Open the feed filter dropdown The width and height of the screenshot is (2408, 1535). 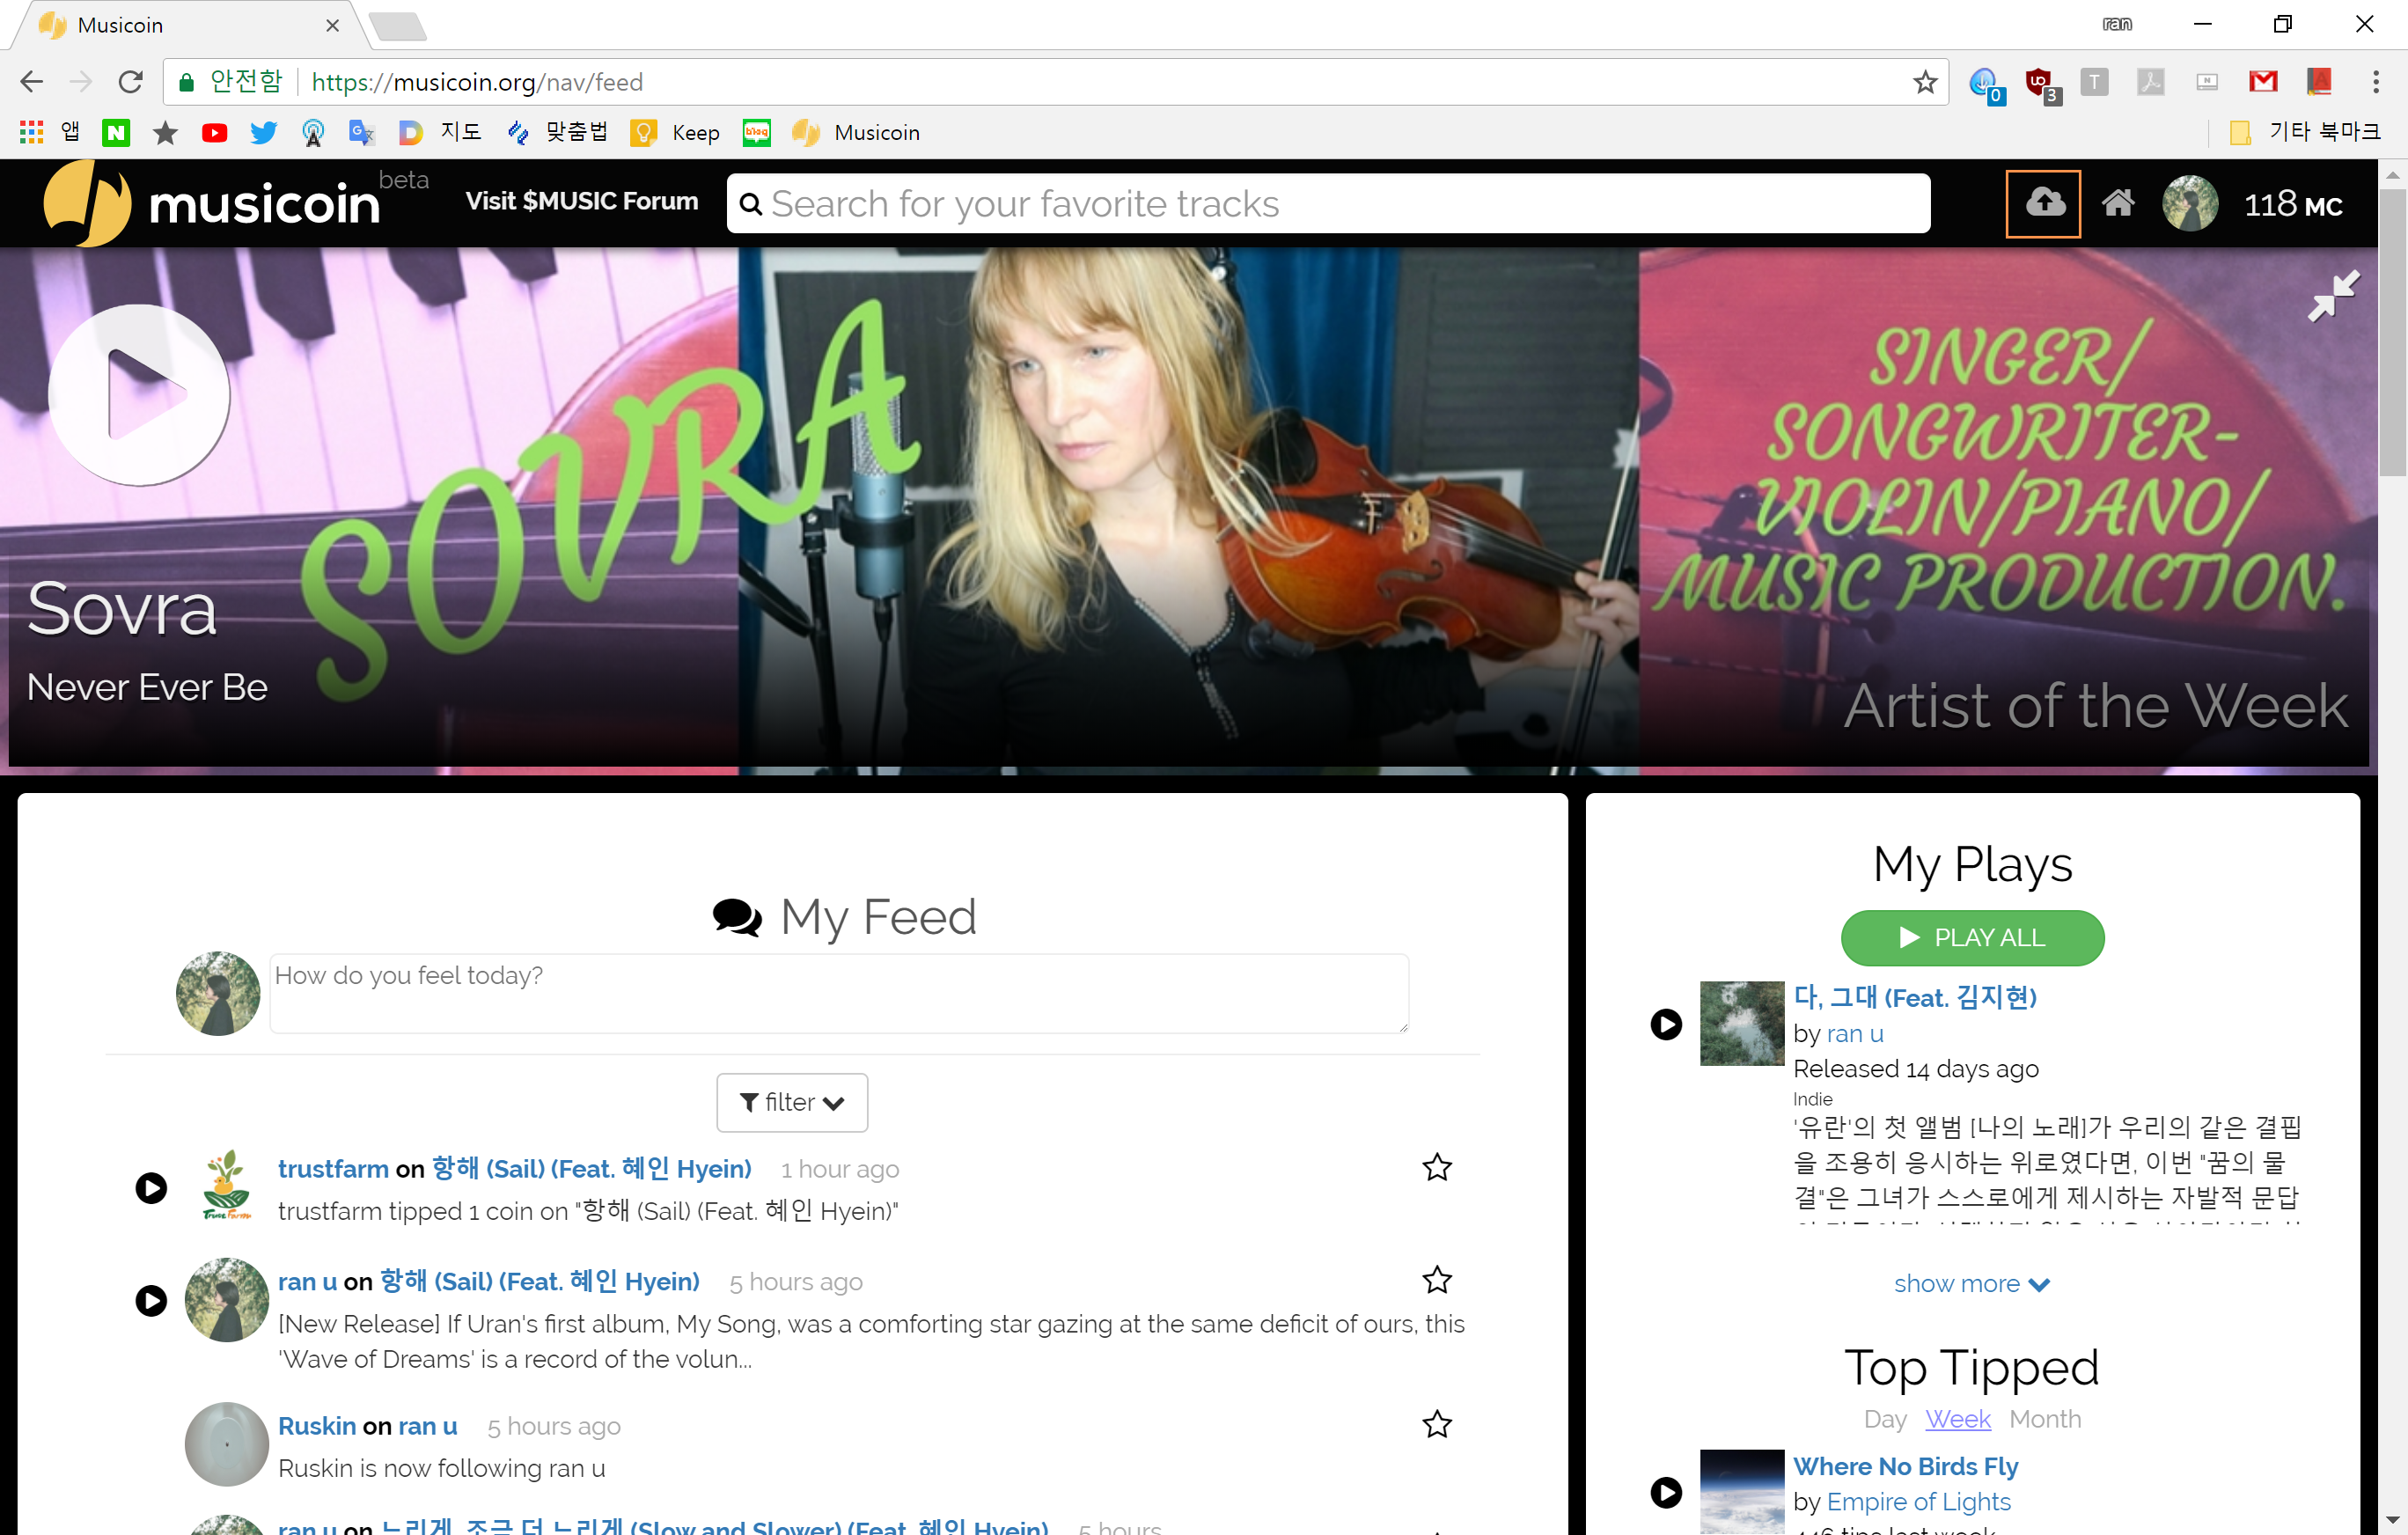791,1102
